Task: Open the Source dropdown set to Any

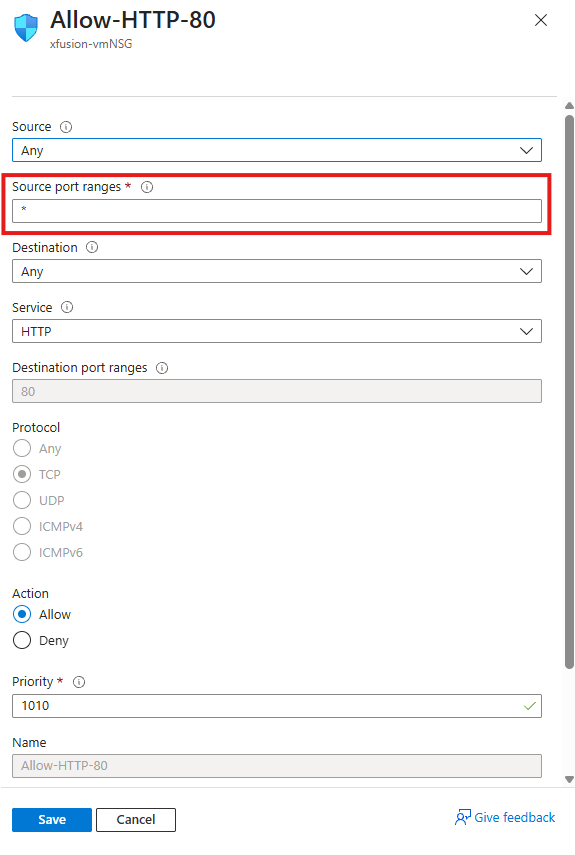Action: pyautogui.click(x=277, y=150)
